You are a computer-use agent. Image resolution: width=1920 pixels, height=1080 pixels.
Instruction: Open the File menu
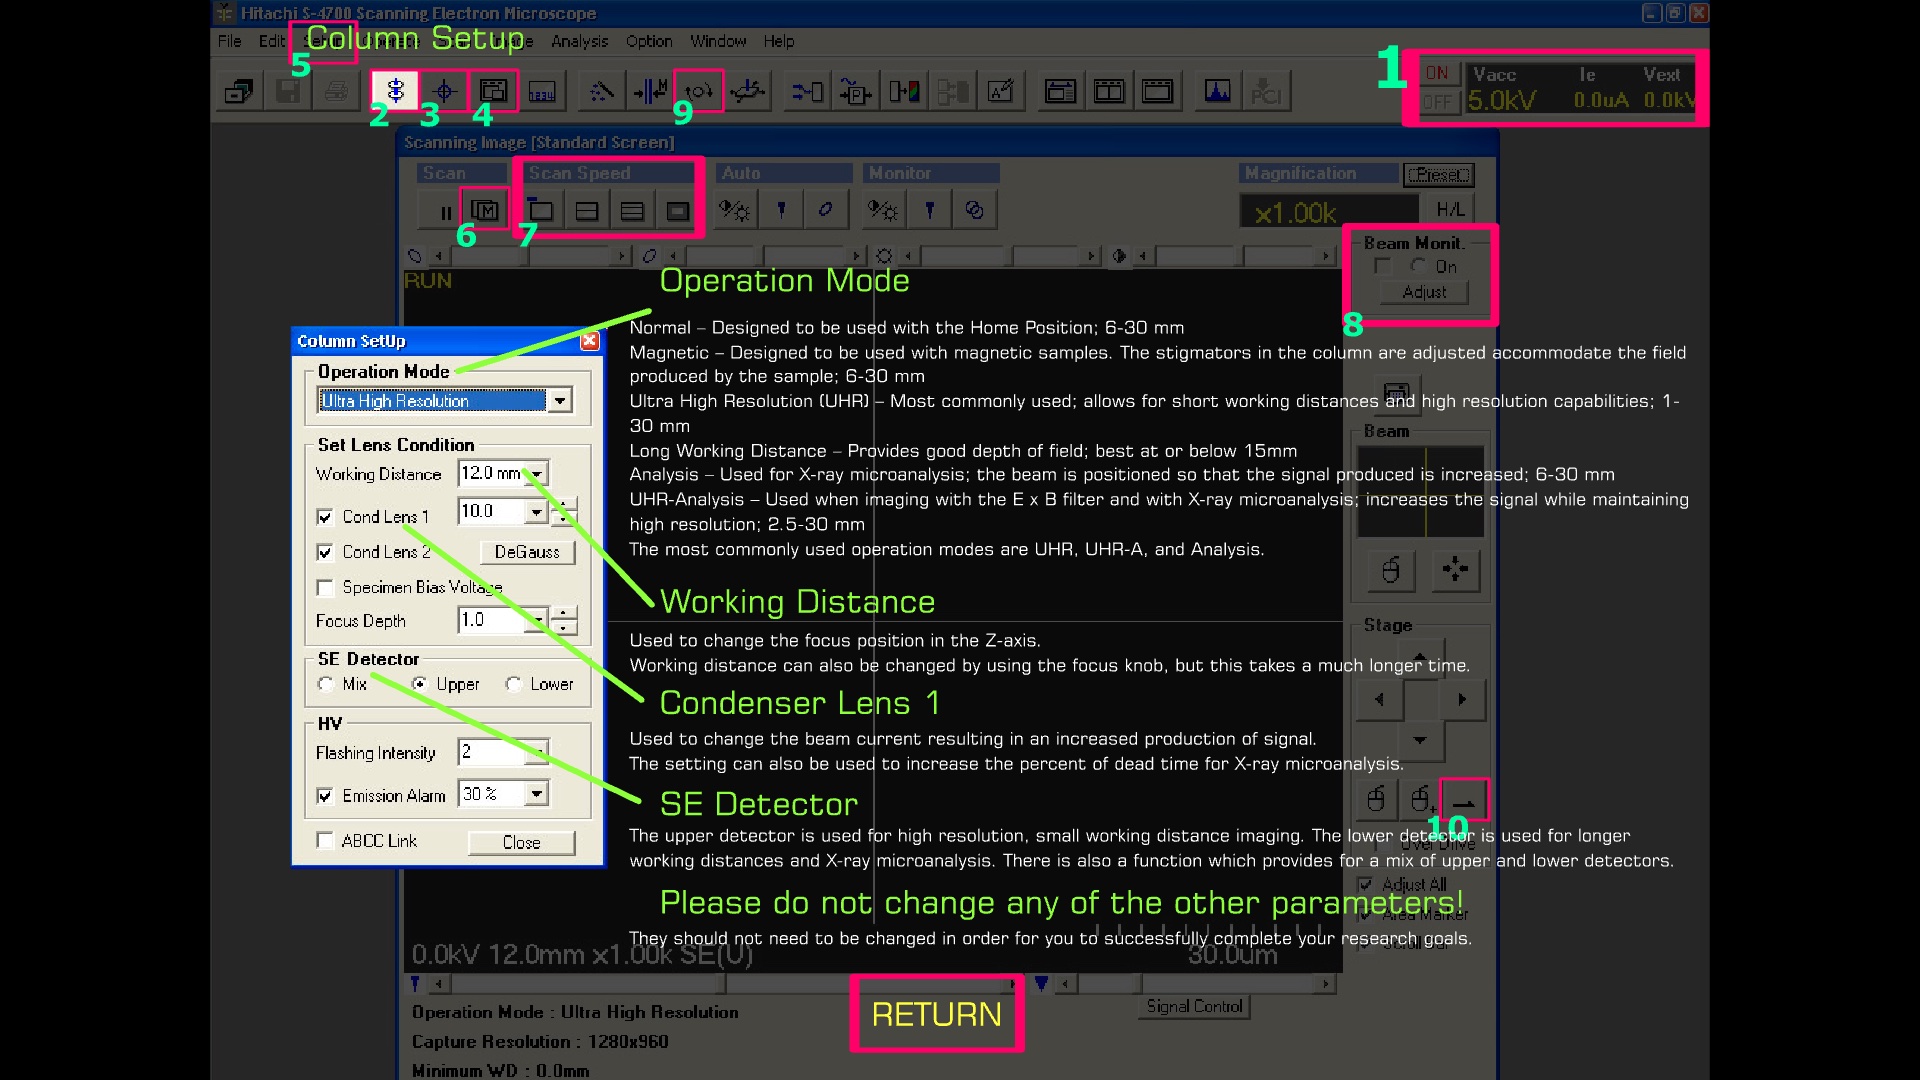pos(230,41)
